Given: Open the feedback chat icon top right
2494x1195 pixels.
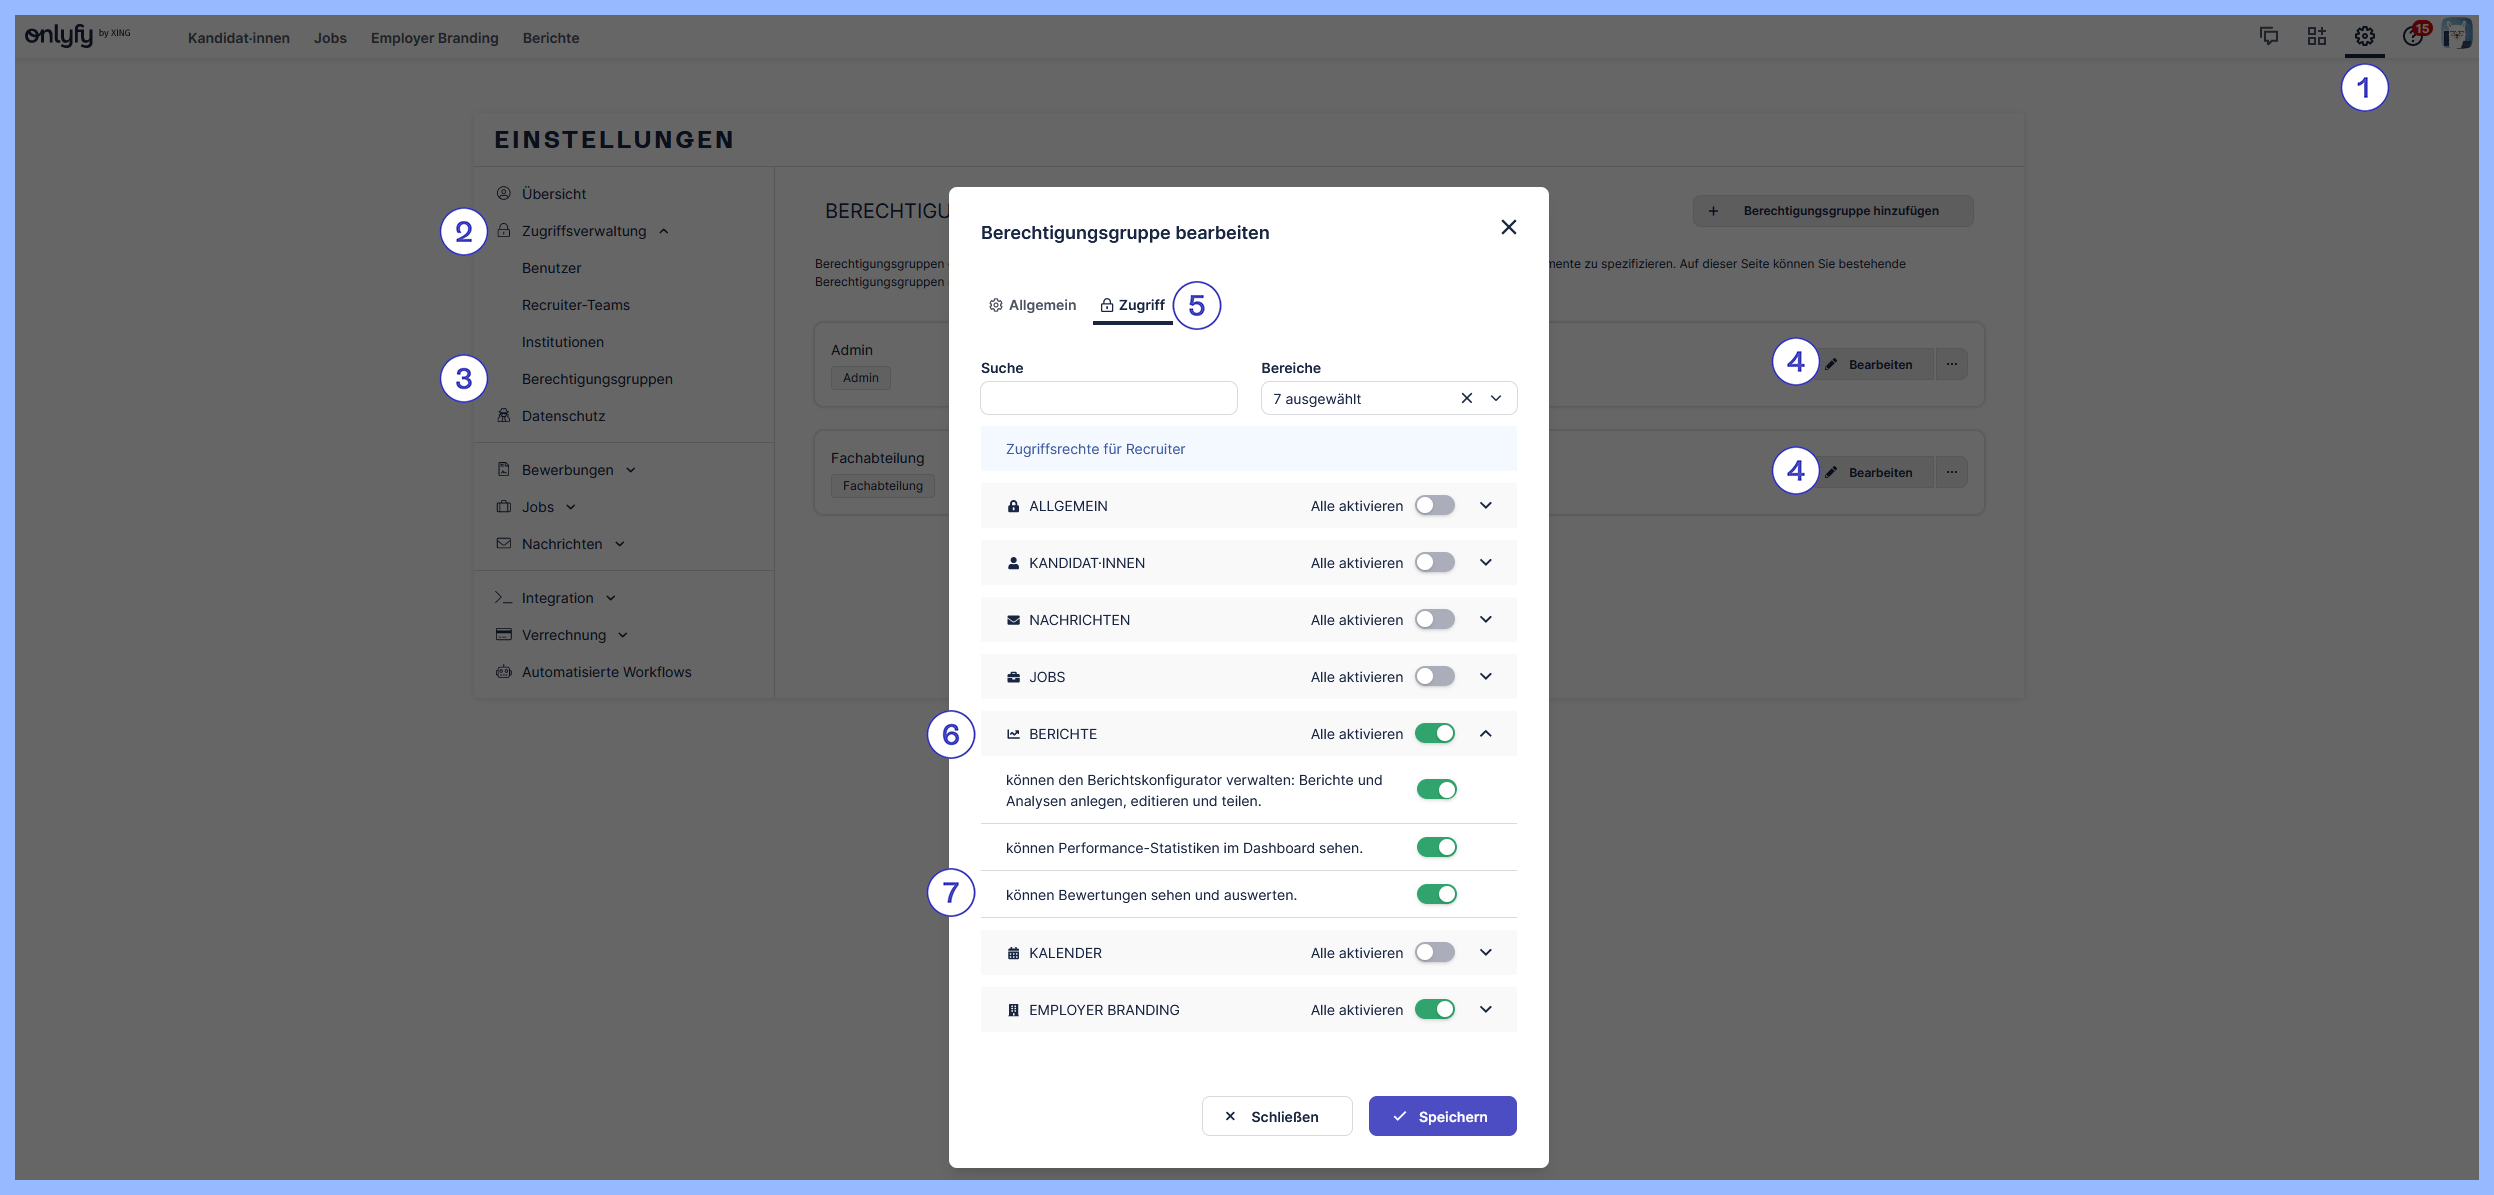Looking at the screenshot, I should (x=2270, y=36).
